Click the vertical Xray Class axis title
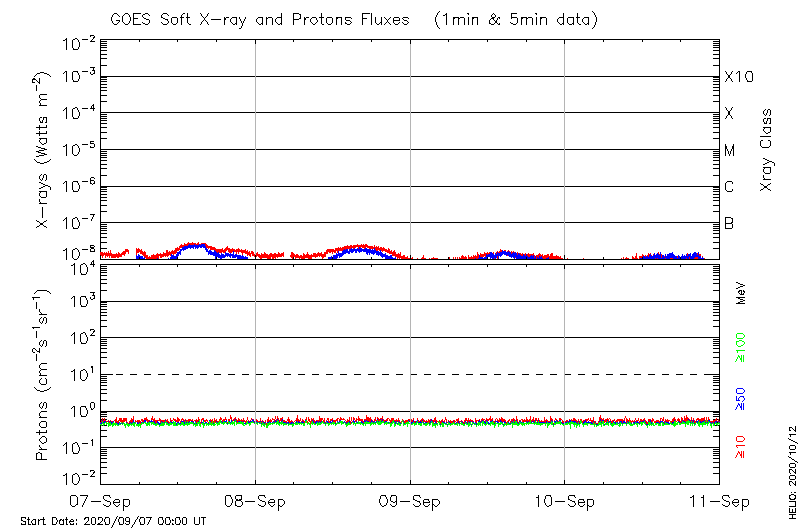800x530 pixels. 767,150
